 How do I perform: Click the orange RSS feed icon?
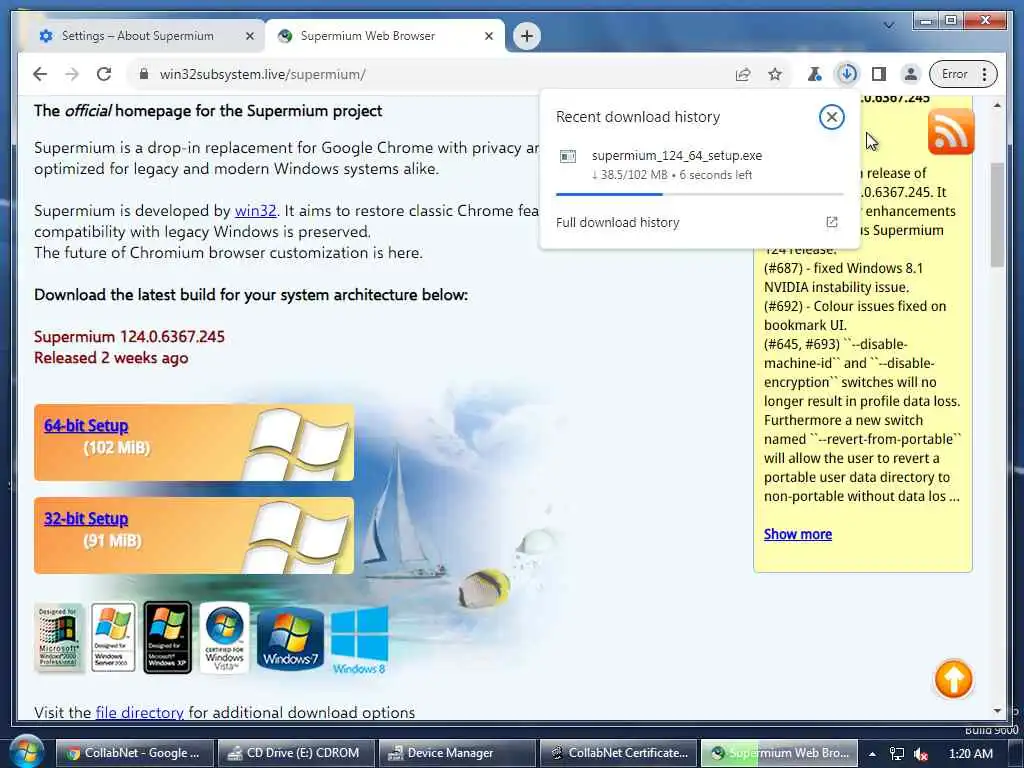pyautogui.click(x=951, y=133)
